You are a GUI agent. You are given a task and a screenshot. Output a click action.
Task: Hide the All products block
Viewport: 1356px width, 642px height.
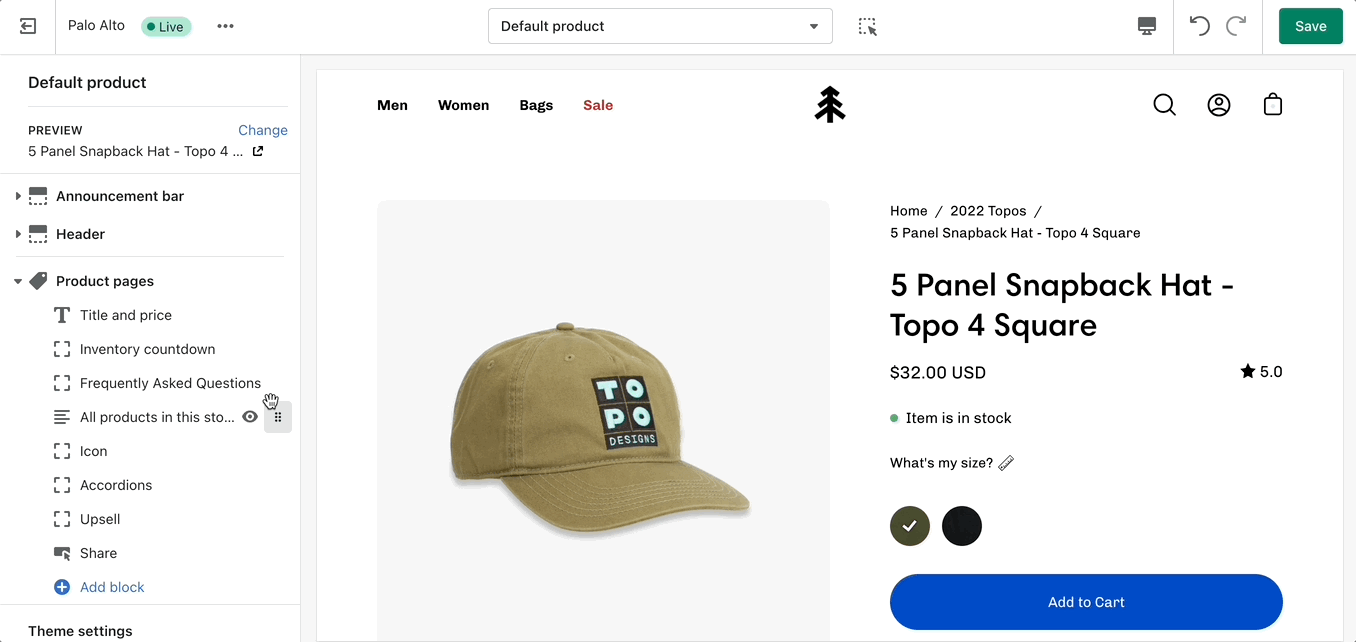pos(250,417)
